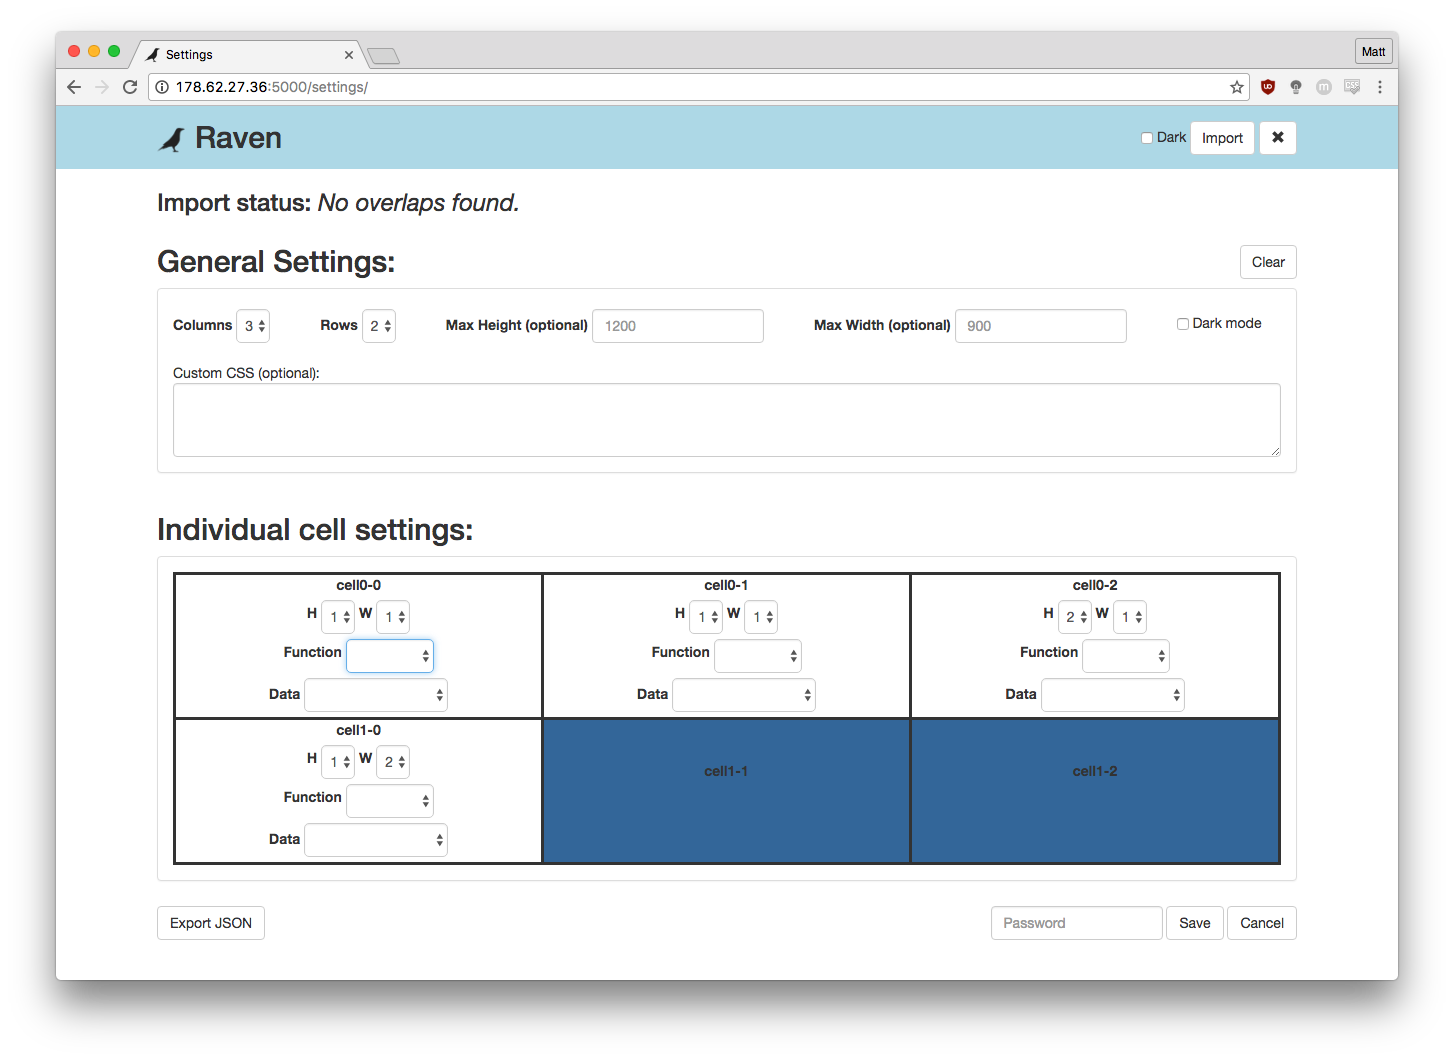Change cell1-0 W value selector
Viewport: 1454px width, 1060px height.
pos(393,762)
